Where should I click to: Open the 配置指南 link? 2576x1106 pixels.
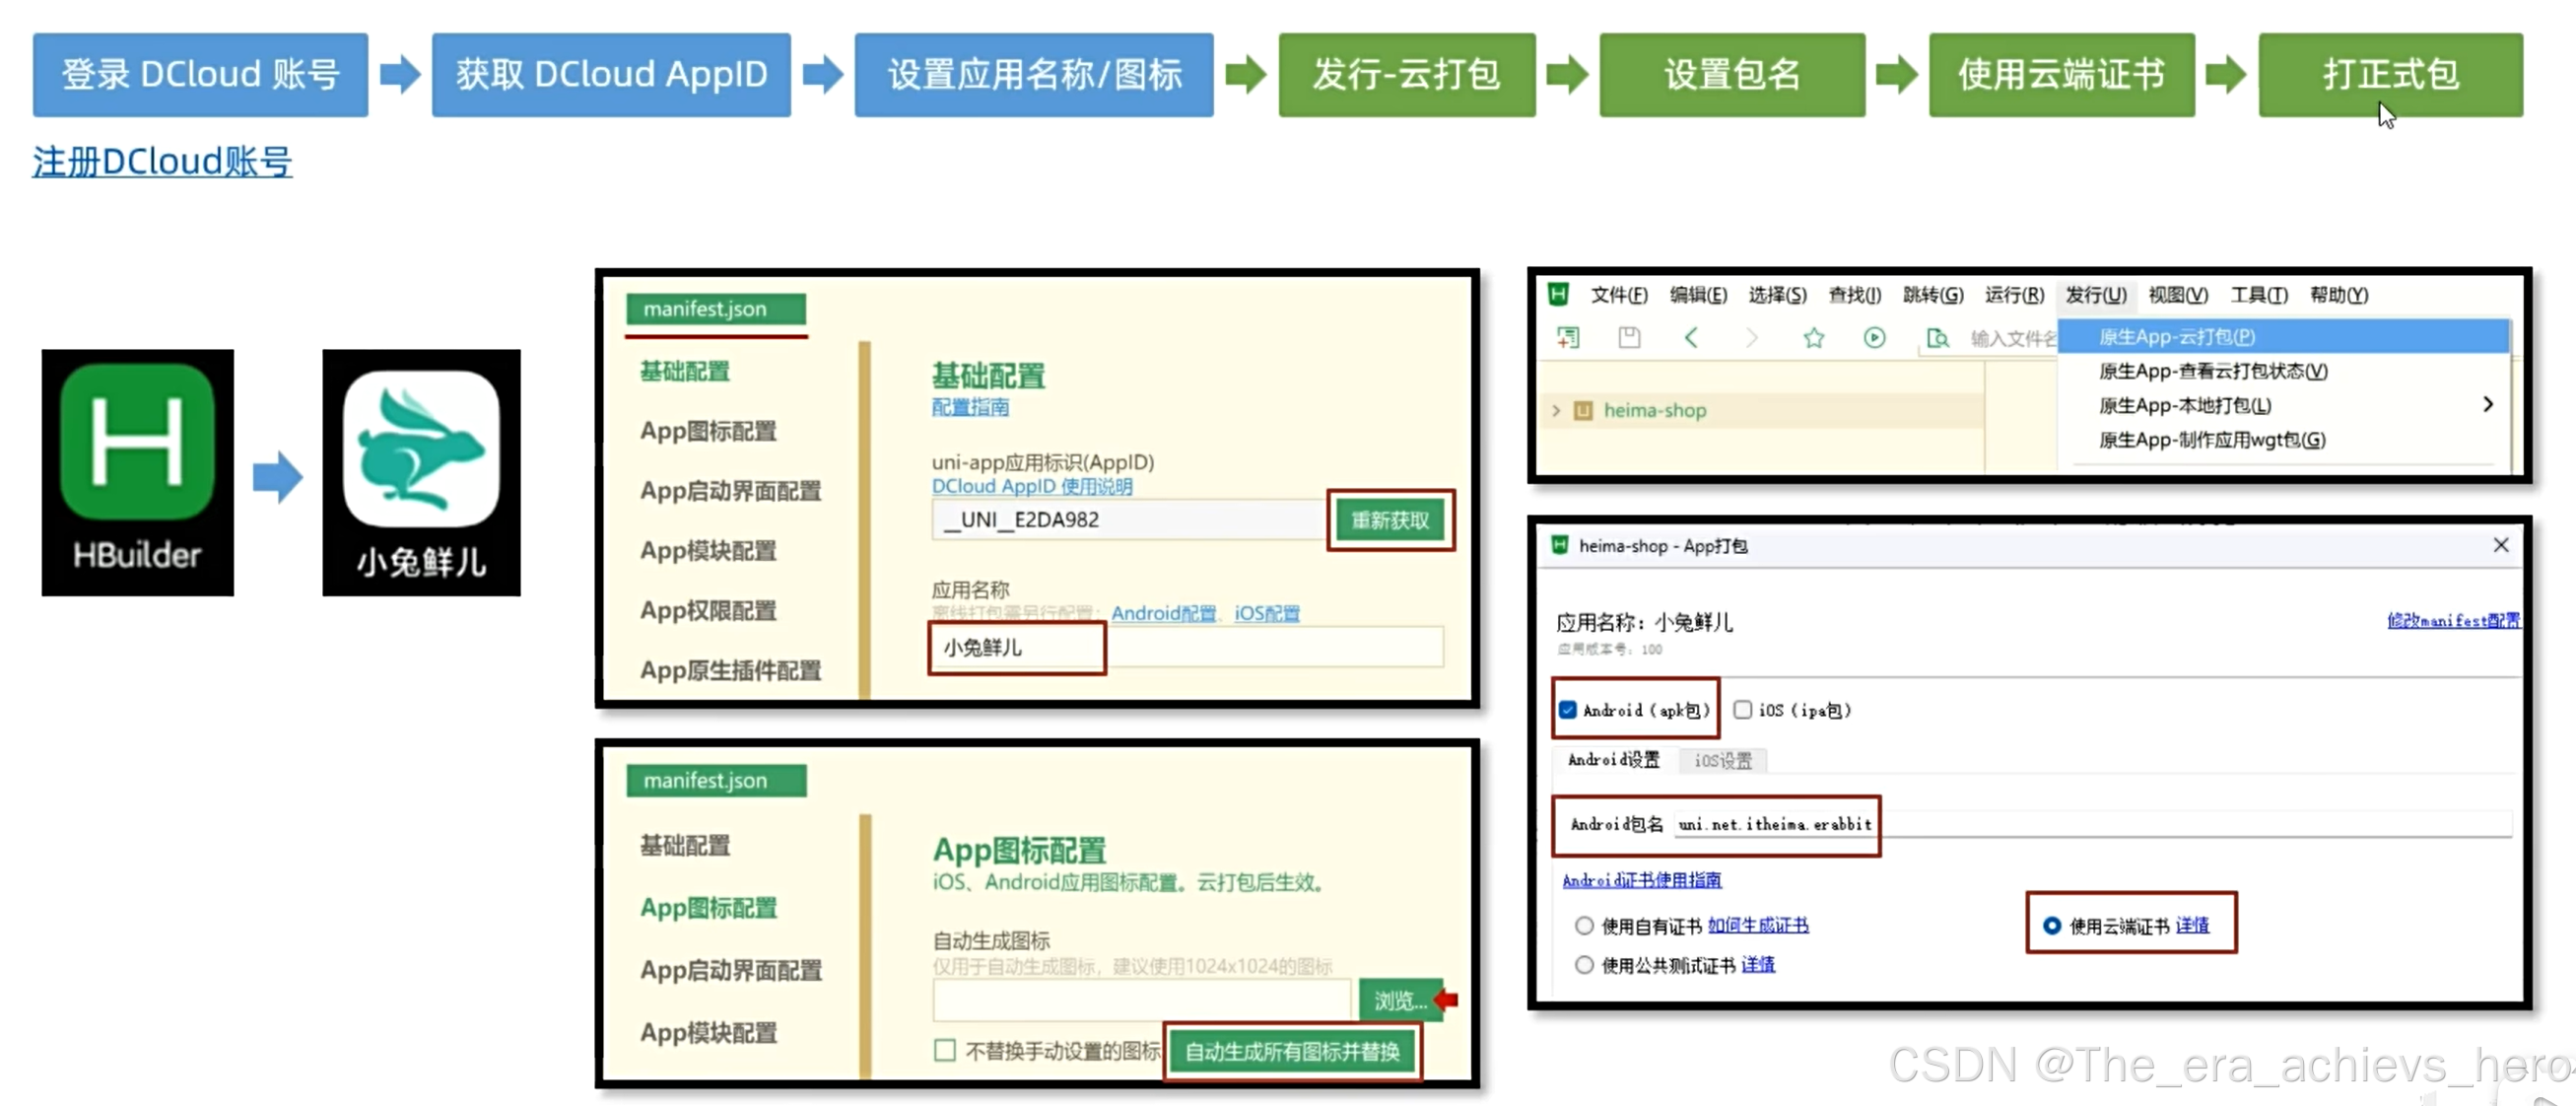[x=970, y=407]
